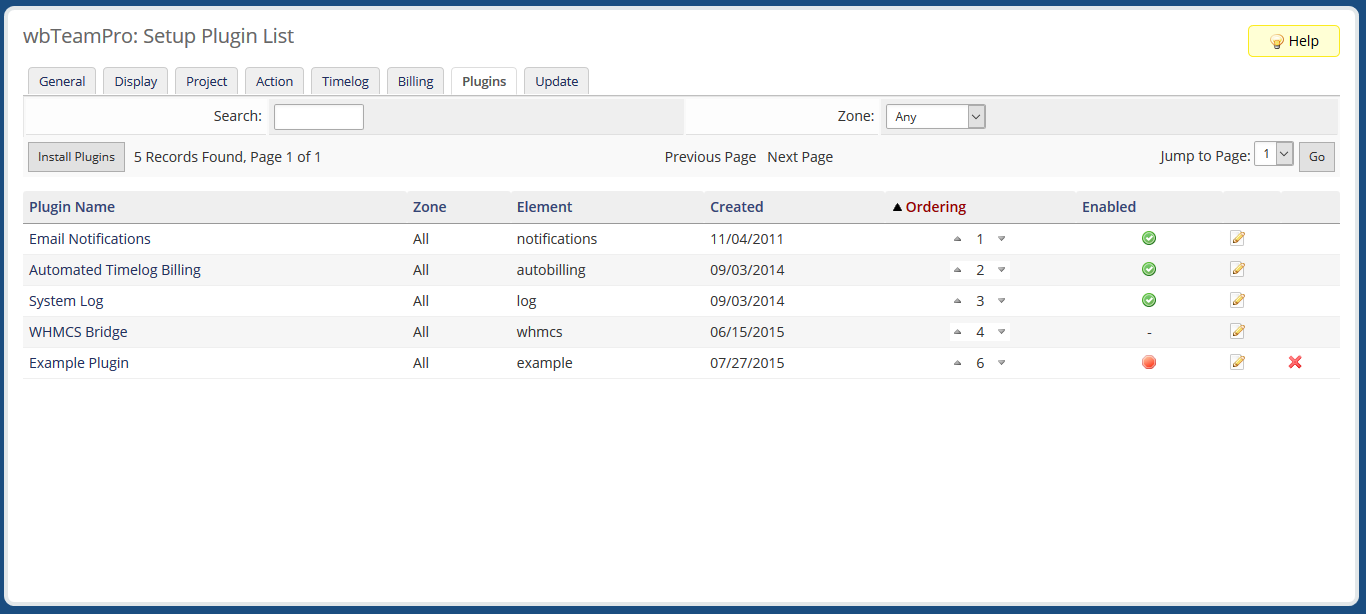Switch to the Billing tab
1366x614 pixels.
point(416,82)
